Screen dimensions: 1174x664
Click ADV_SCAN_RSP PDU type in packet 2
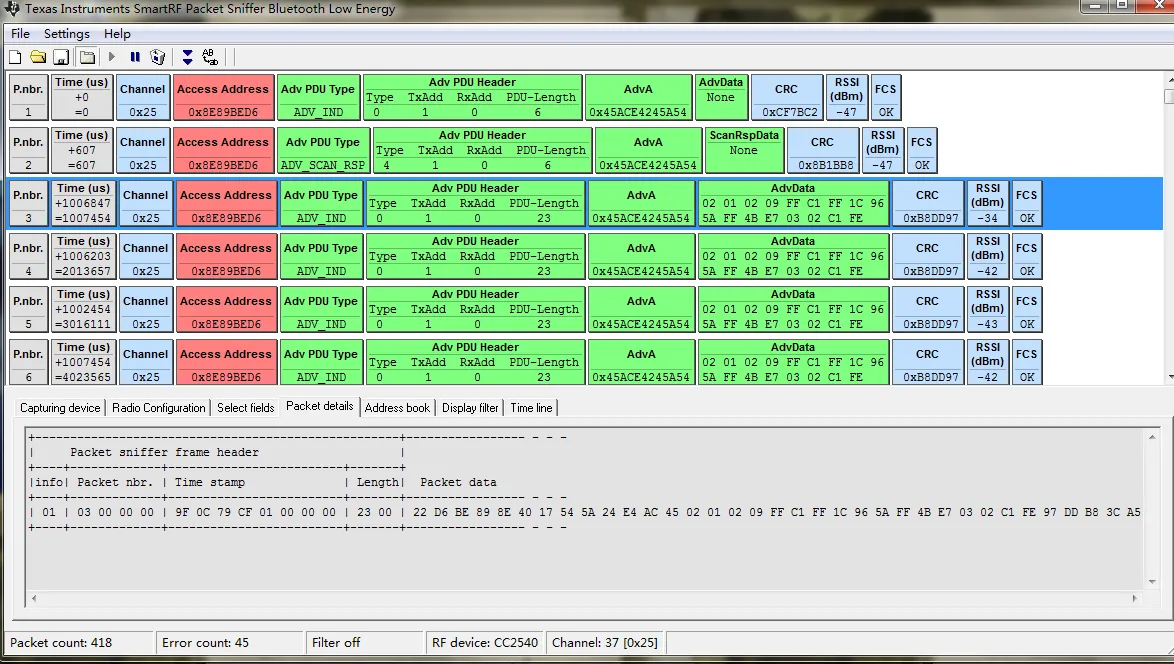[x=323, y=165]
